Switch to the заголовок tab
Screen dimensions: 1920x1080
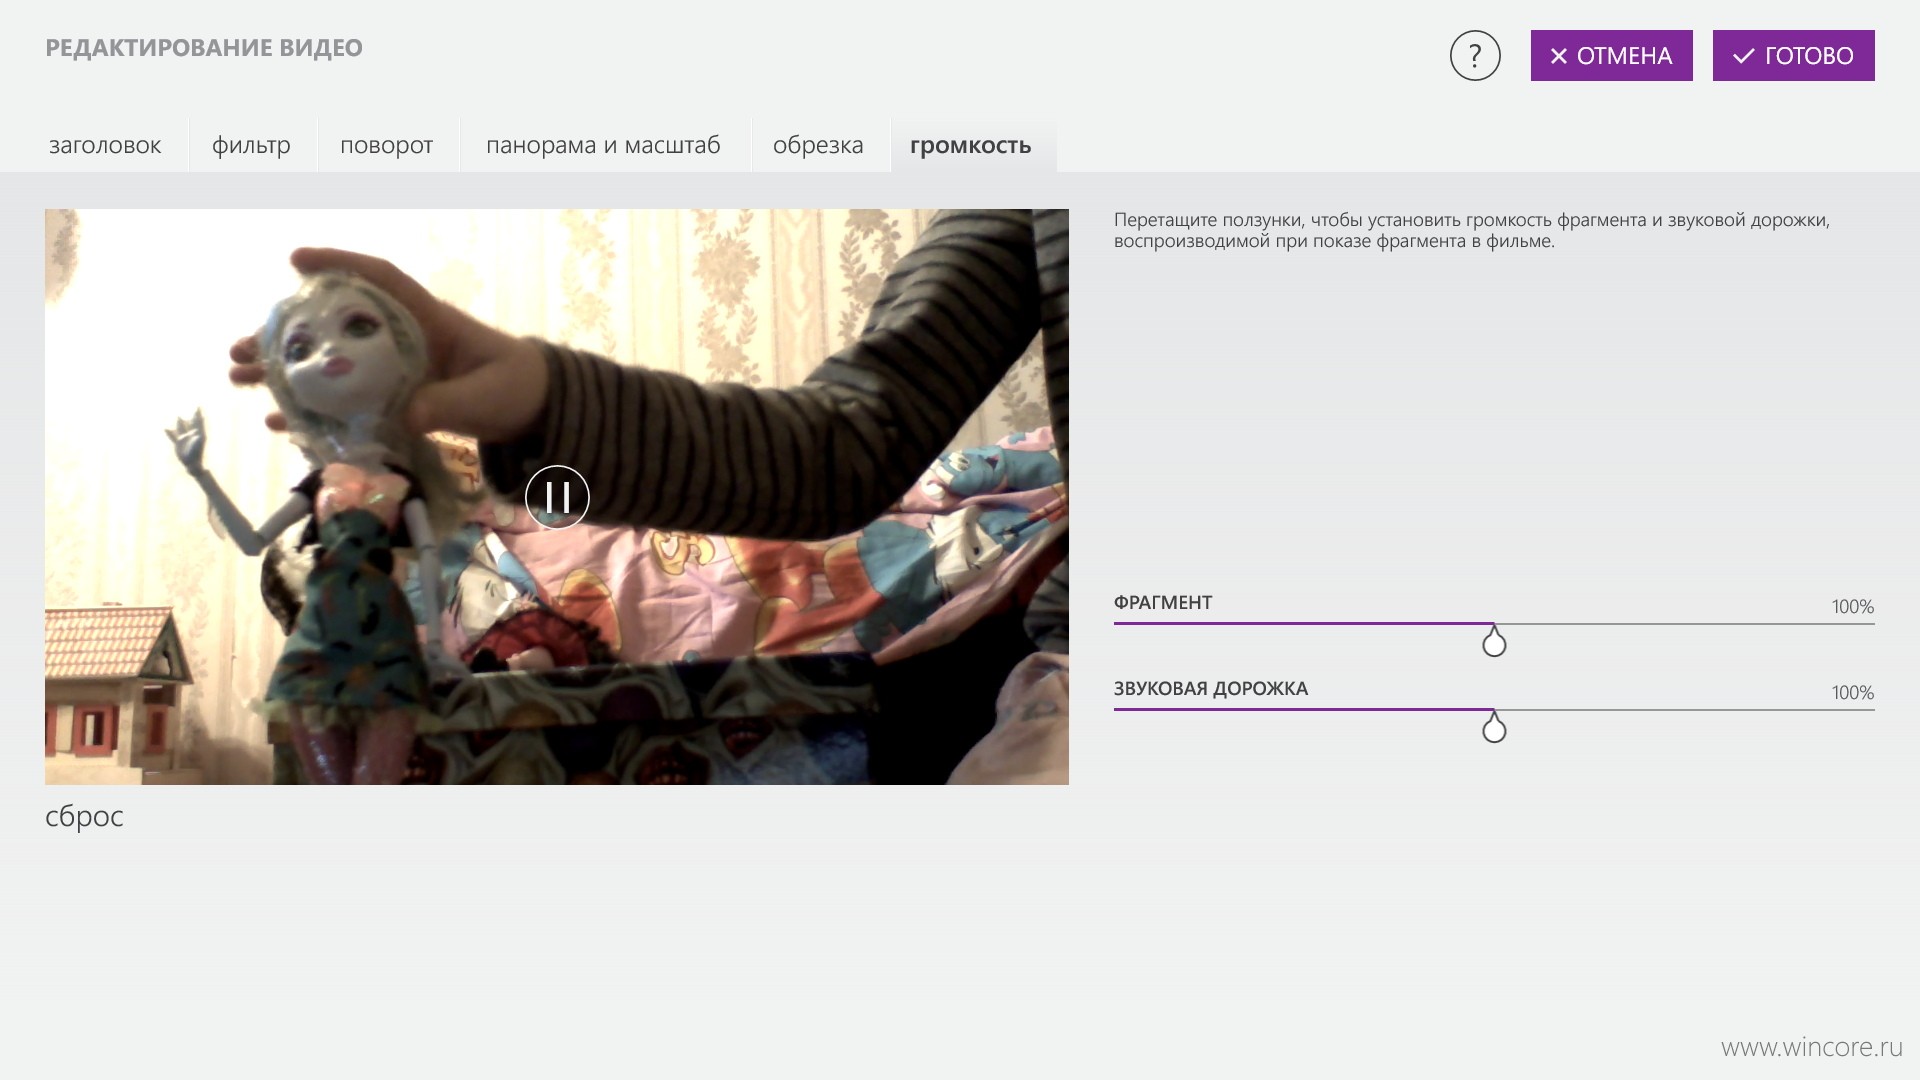(x=105, y=146)
